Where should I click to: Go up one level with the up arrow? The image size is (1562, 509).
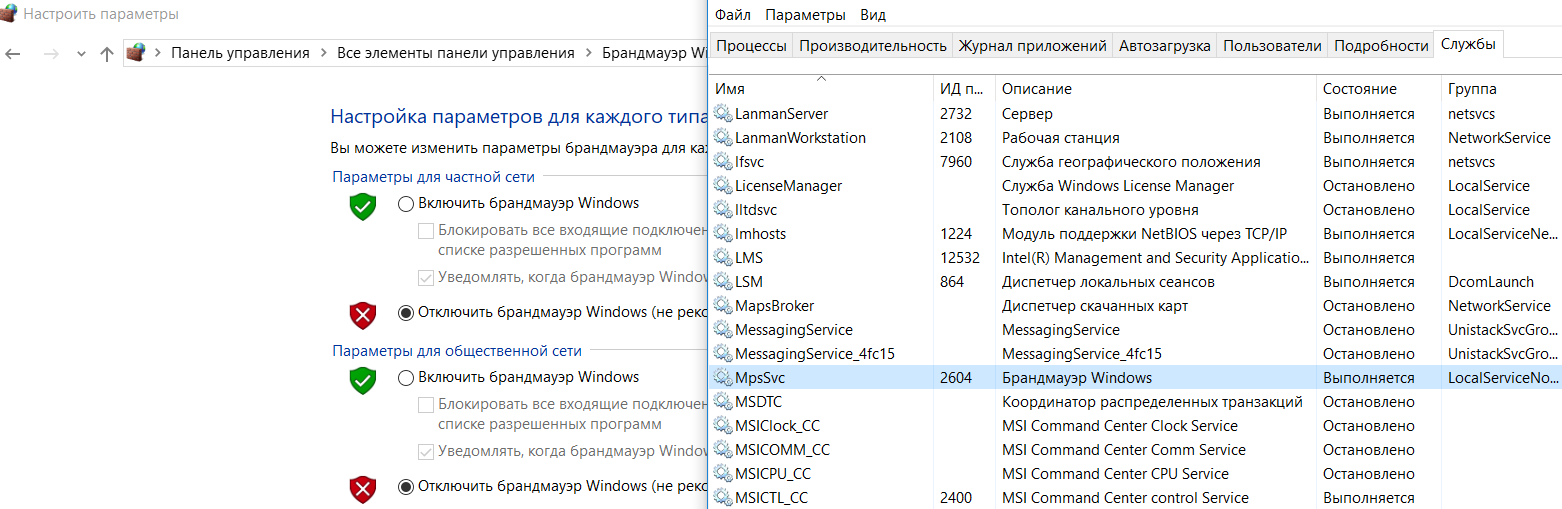point(107,54)
